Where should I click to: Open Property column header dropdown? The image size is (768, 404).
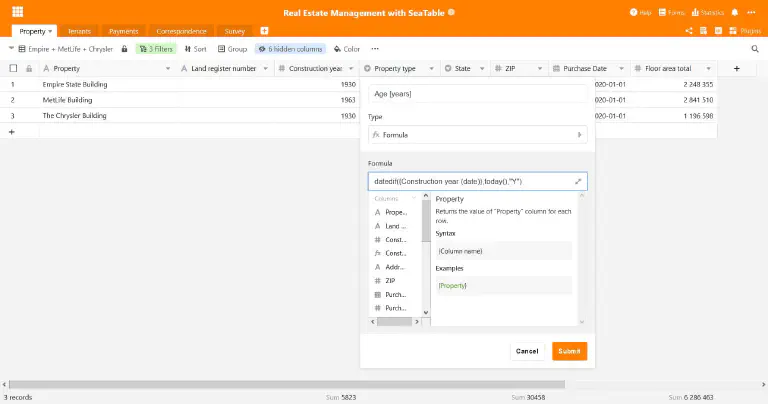click(x=168, y=69)
